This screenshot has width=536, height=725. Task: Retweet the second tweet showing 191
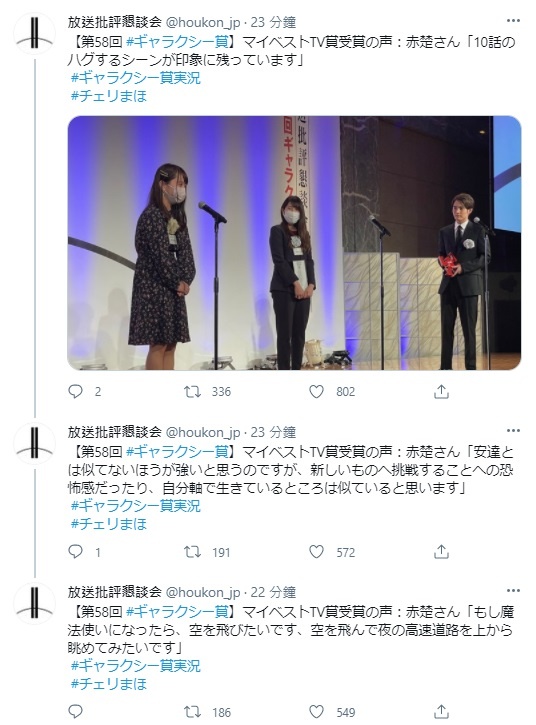pos(192,552)
